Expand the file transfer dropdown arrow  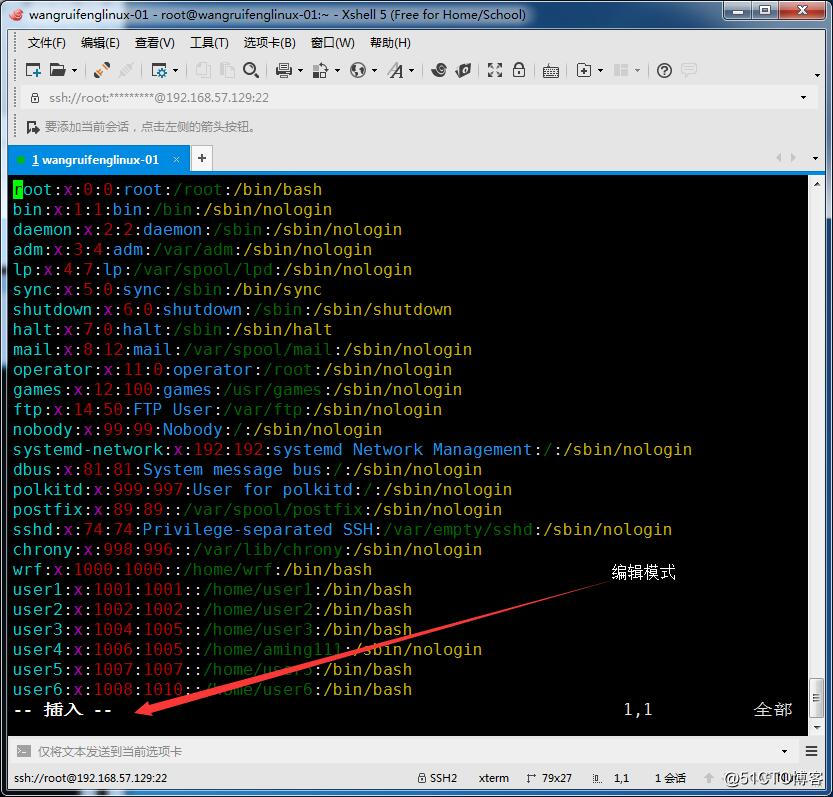click(x=337, y=71)
